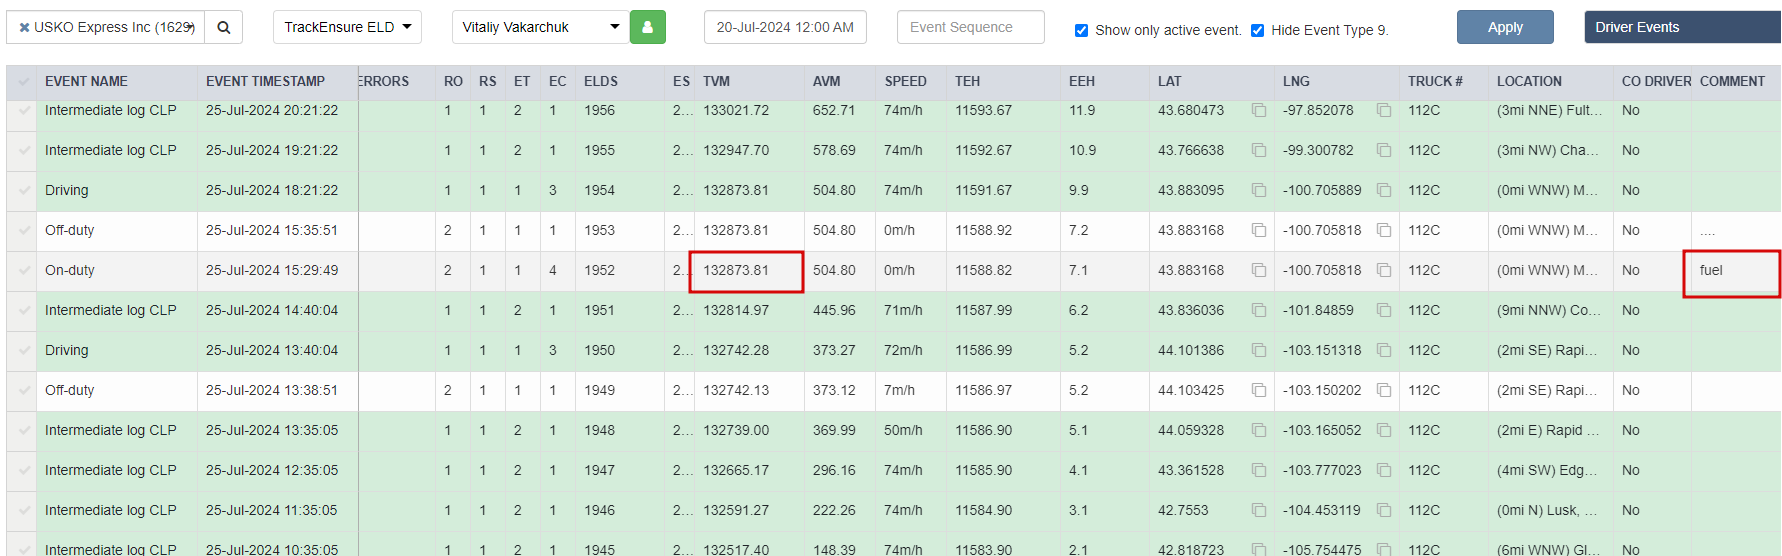Copy latitude 44.103425 using its copy icon
This screenshot has height=556, width=1782.
(1259, 390)
